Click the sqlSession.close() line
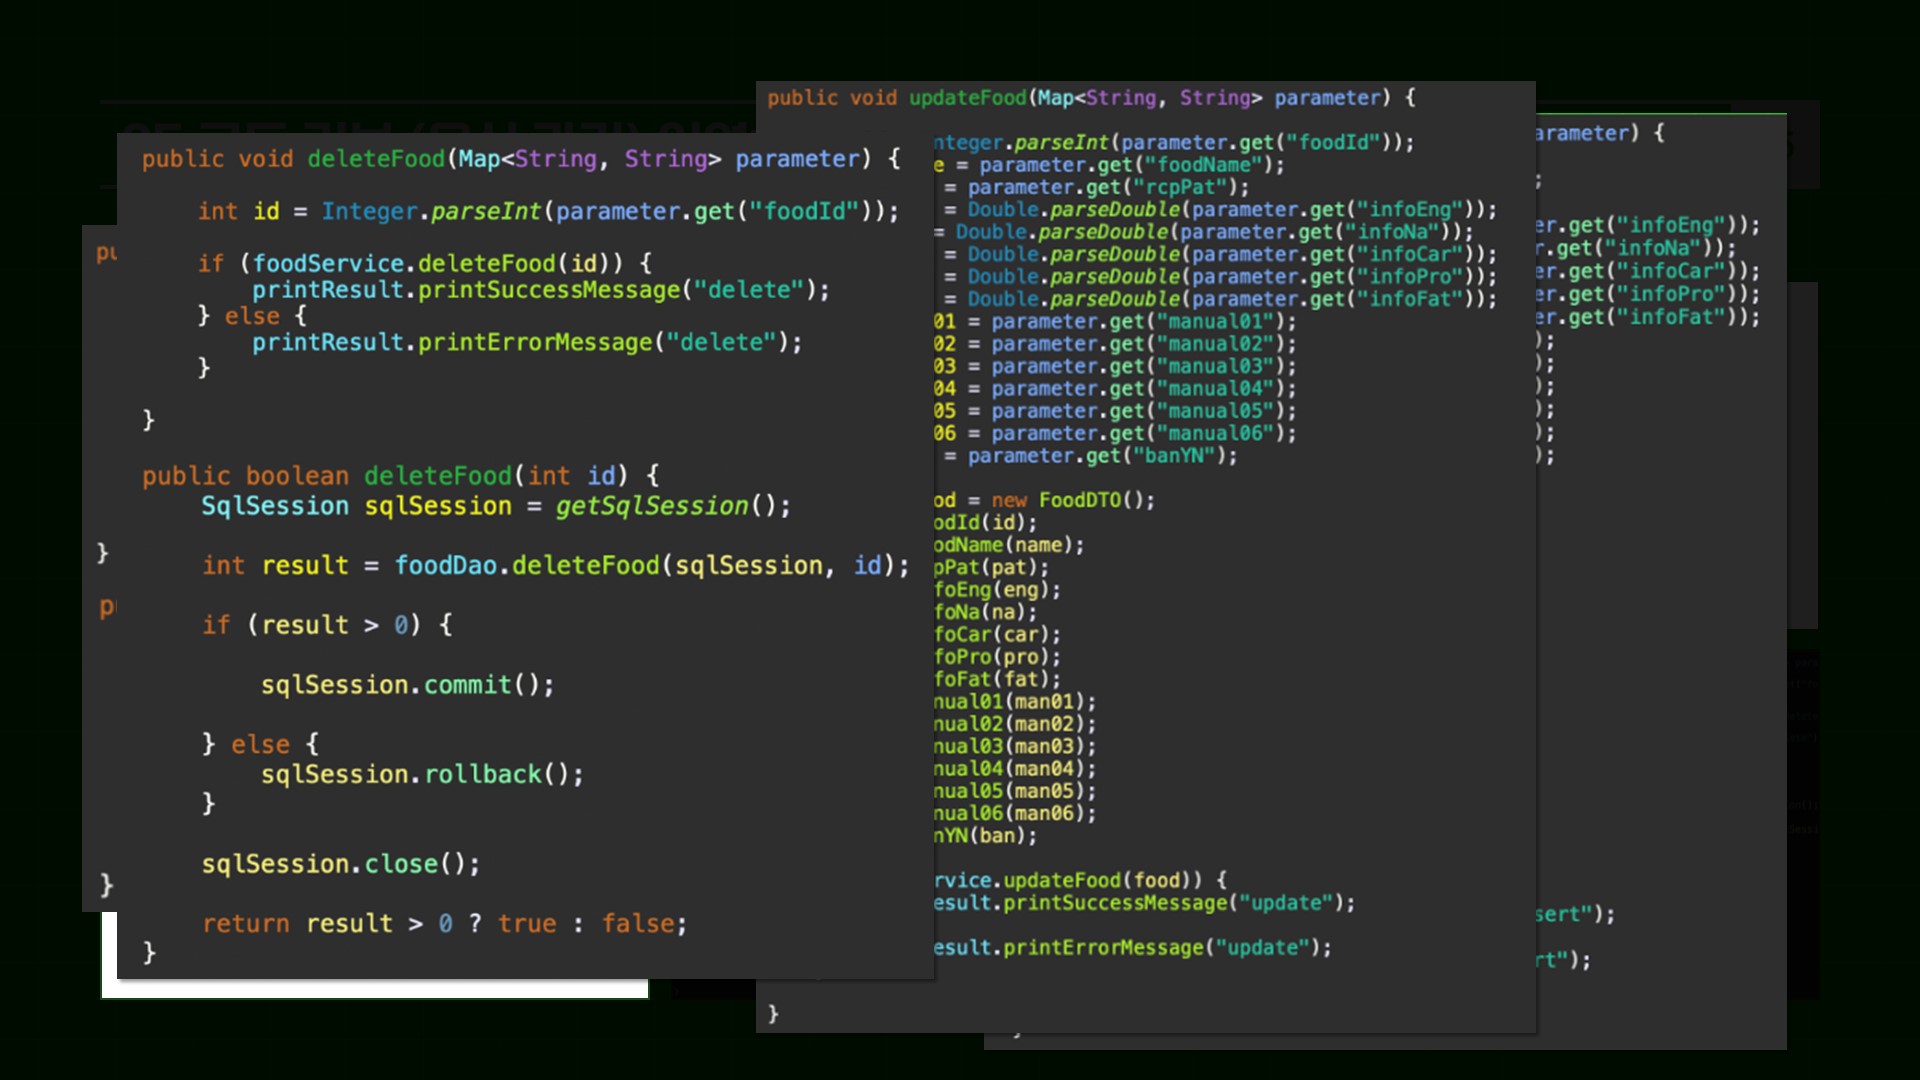The image size is (1920, 1080). point(340,864)
